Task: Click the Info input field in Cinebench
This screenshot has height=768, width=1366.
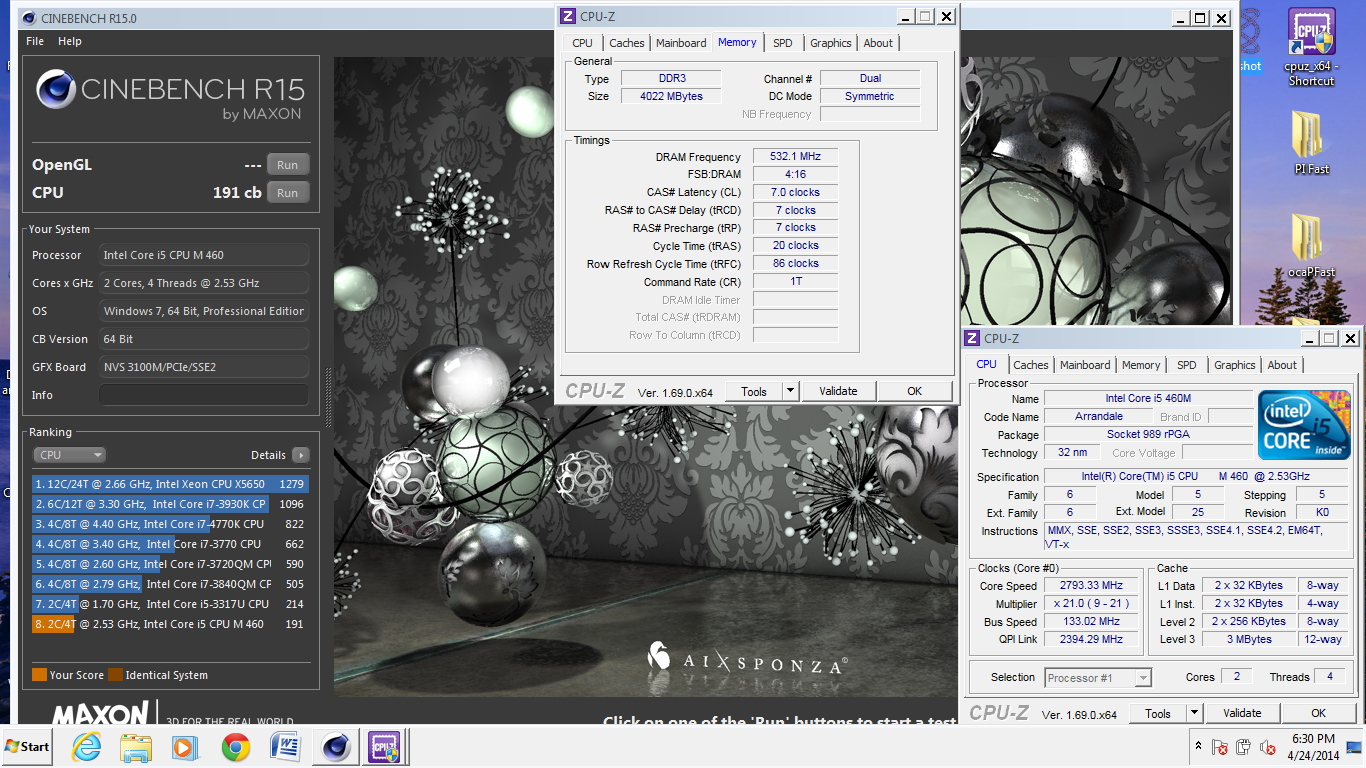Action: 204,395
